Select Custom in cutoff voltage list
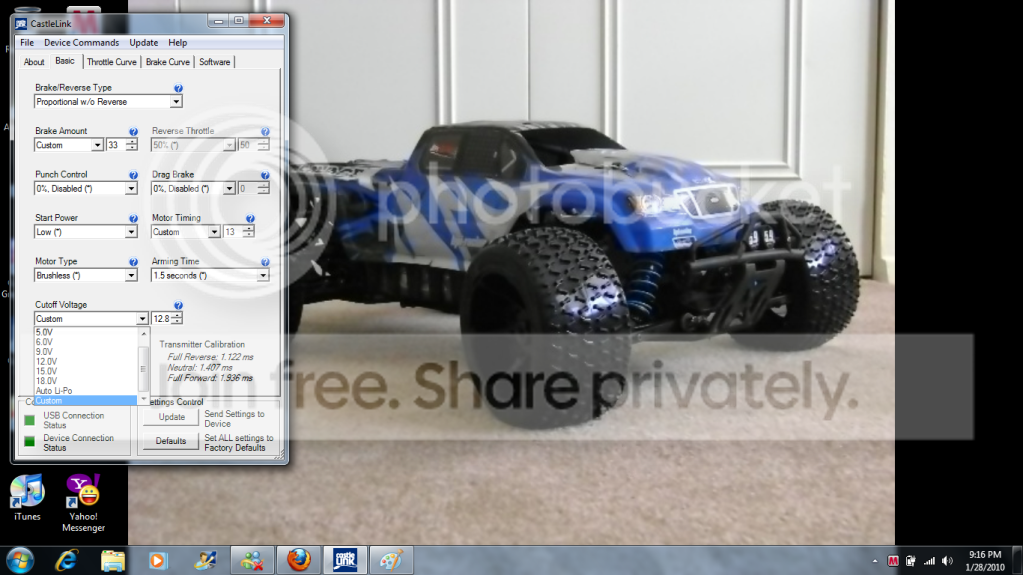Image resolution: width=1023 pixels, height=575 pixels. (x=86, y=401)
